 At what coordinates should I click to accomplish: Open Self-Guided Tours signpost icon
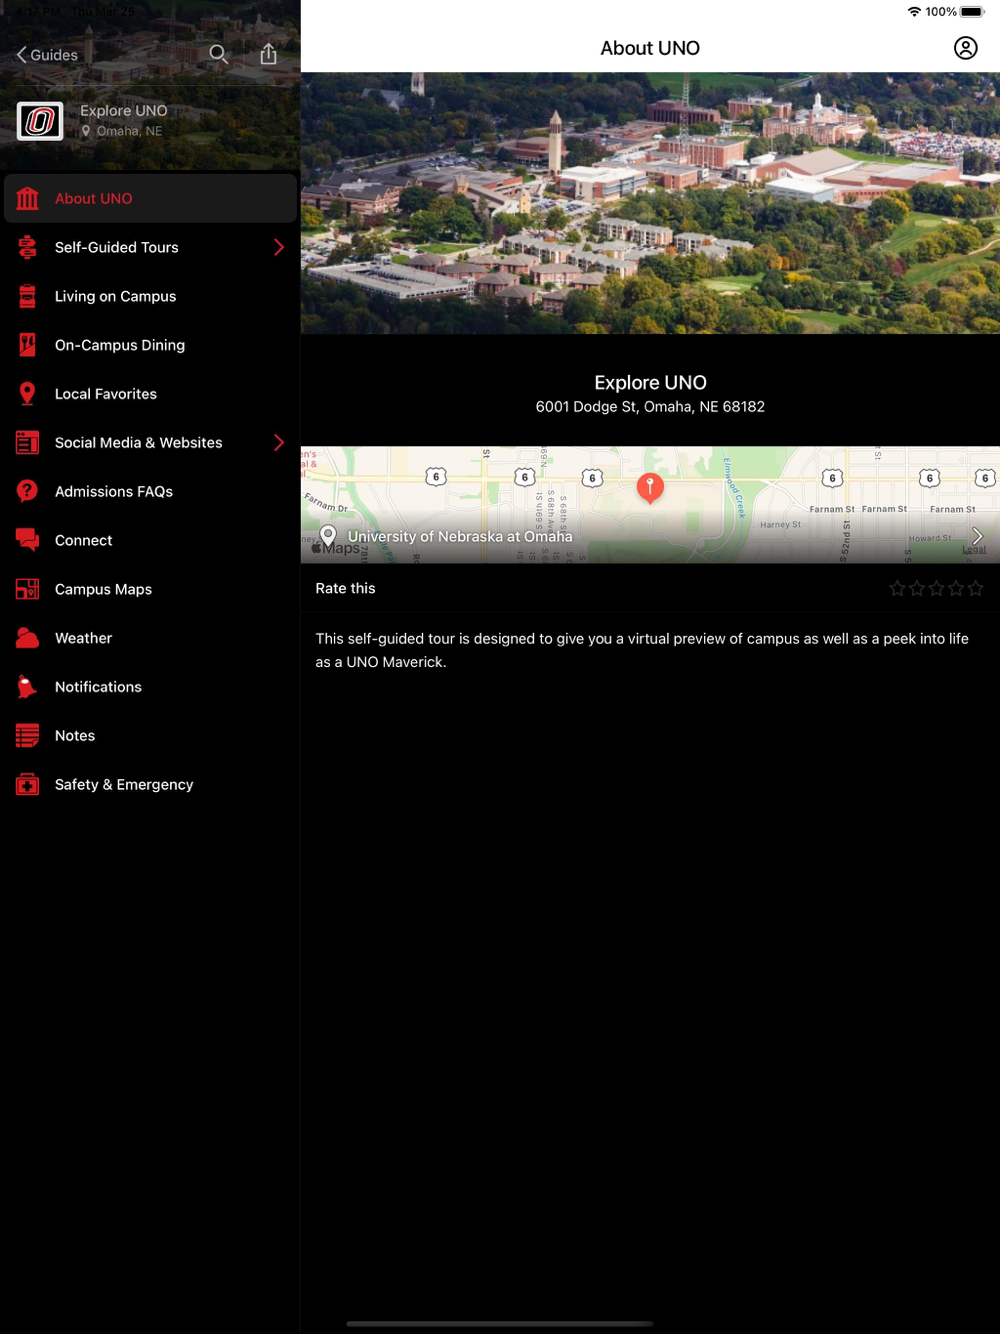(x=28, y=247)
